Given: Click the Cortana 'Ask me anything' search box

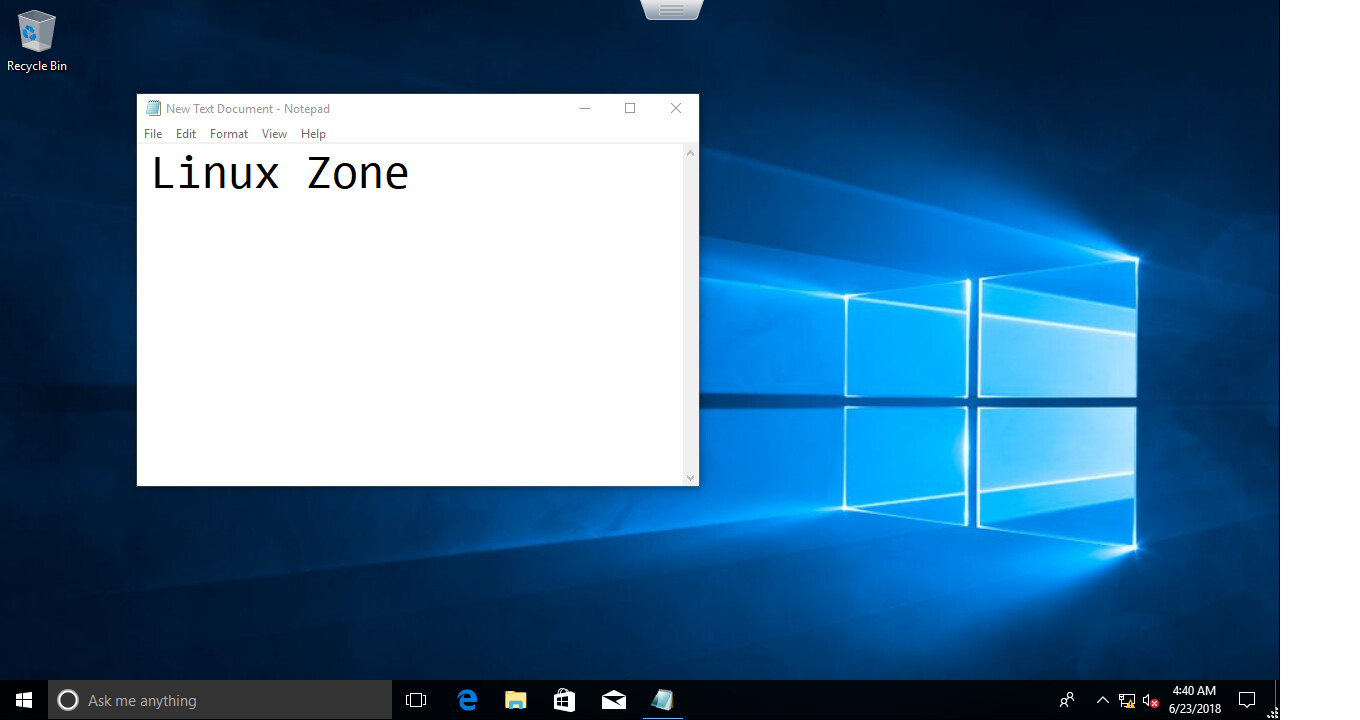Looking at the screenshot, I should [220, 700].
